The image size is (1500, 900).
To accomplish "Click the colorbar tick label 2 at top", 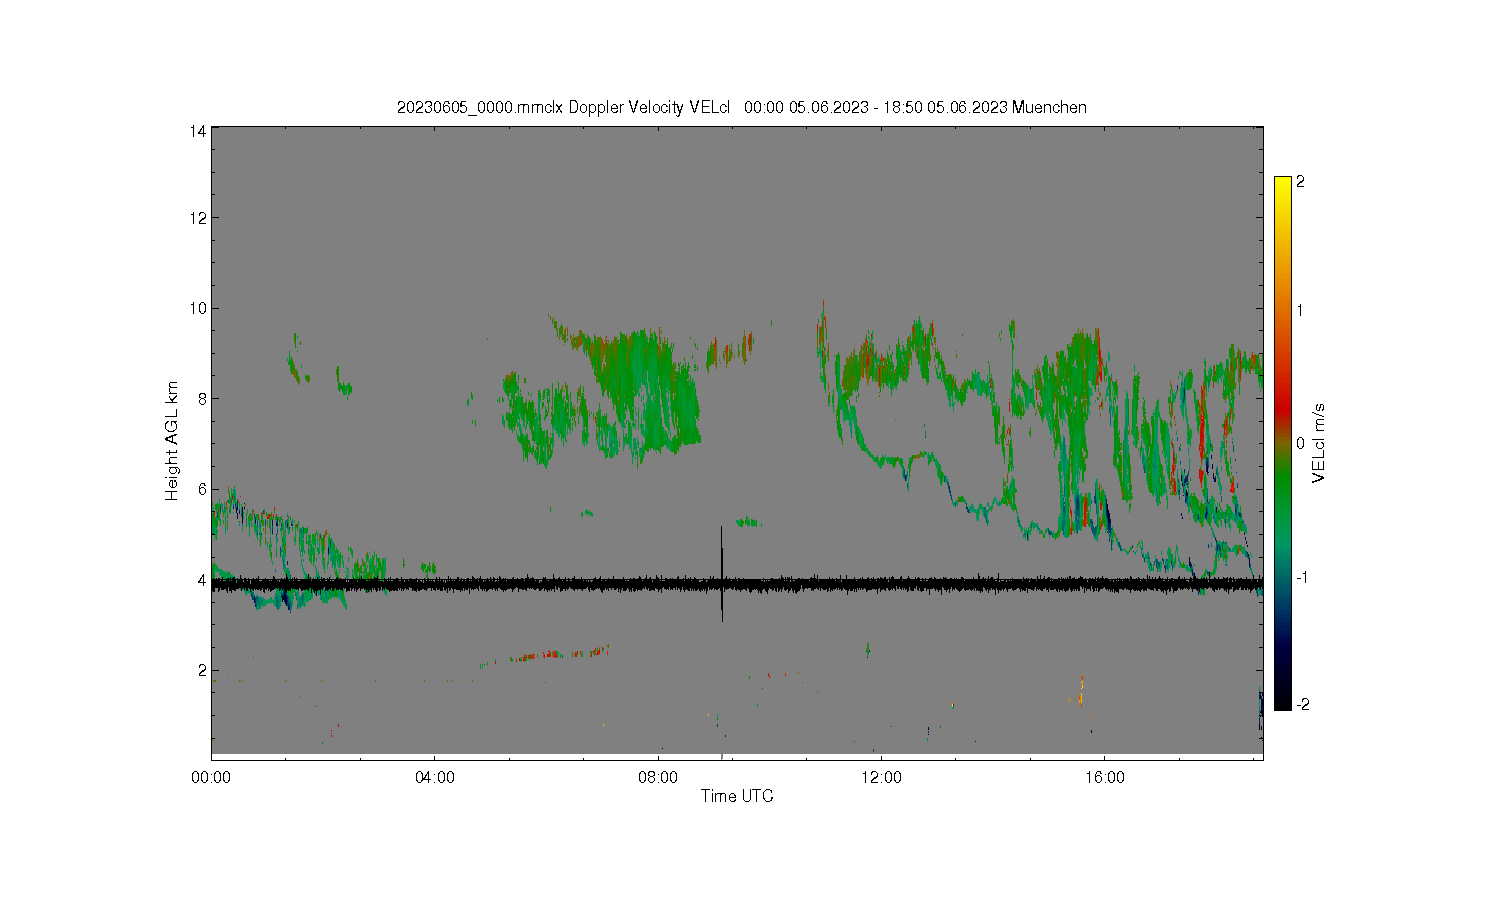I will pos(1300,182).
